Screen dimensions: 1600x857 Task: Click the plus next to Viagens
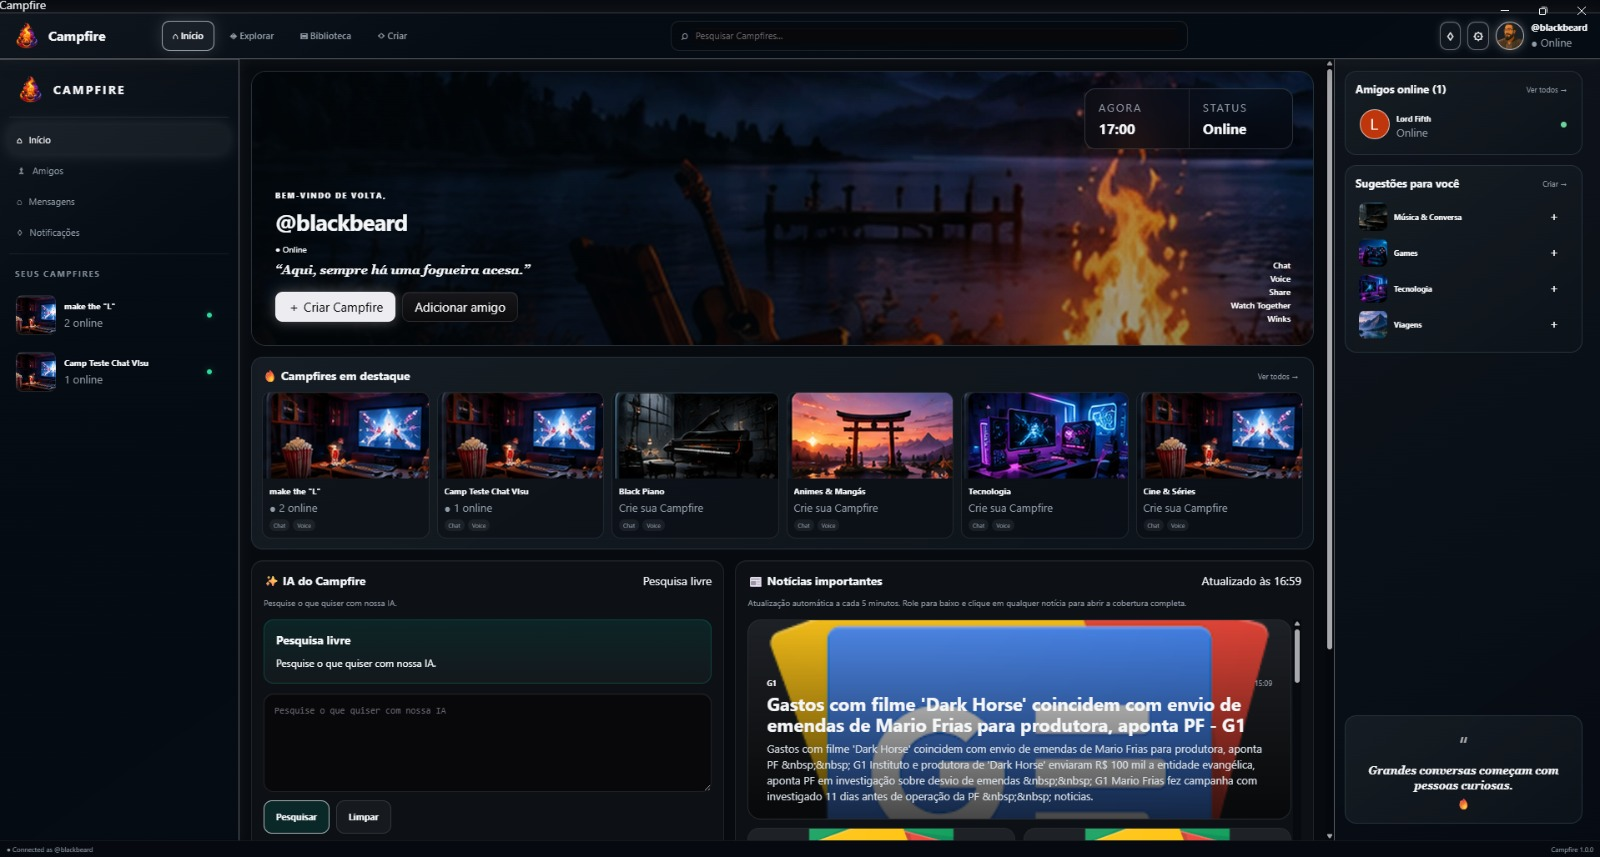[1554, 325]
